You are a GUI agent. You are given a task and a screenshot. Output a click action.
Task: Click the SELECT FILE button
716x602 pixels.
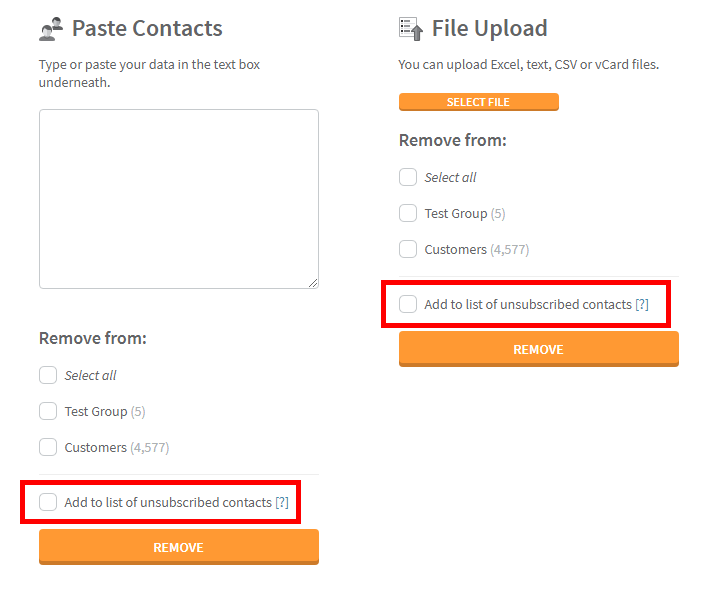click(479, 102)
